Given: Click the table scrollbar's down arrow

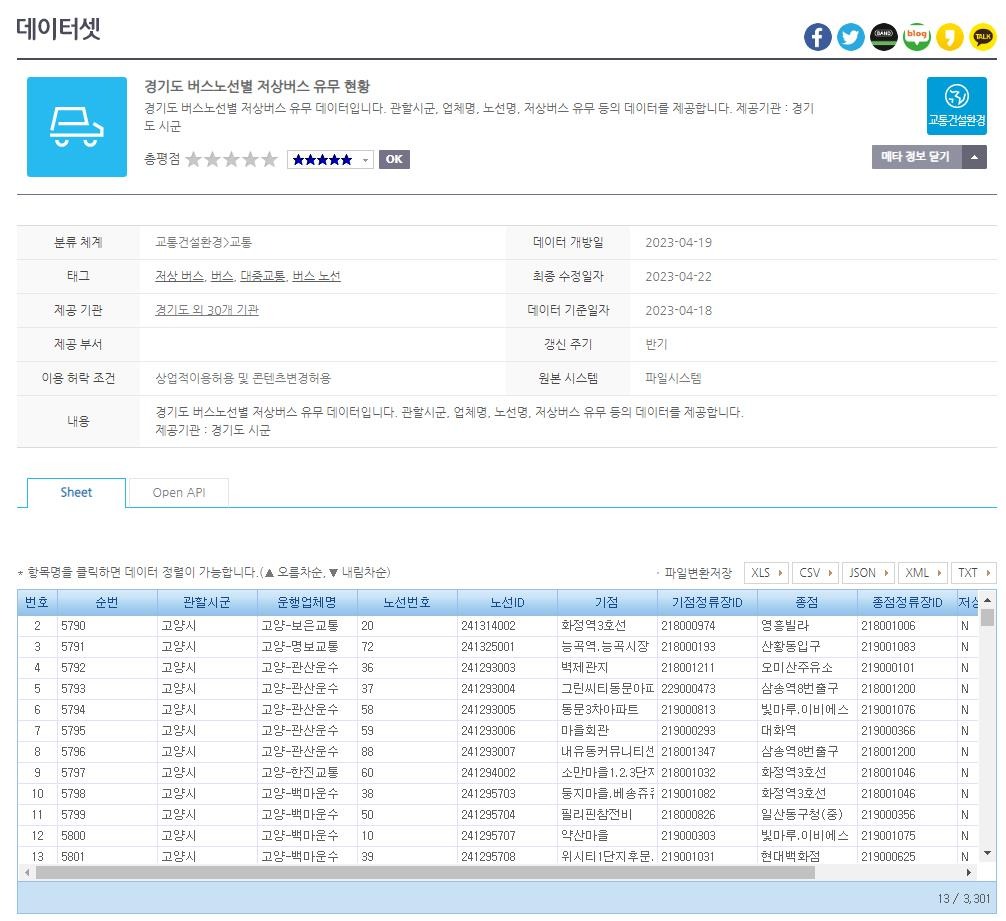Looking at the screenshot, I should coord(988,854).
